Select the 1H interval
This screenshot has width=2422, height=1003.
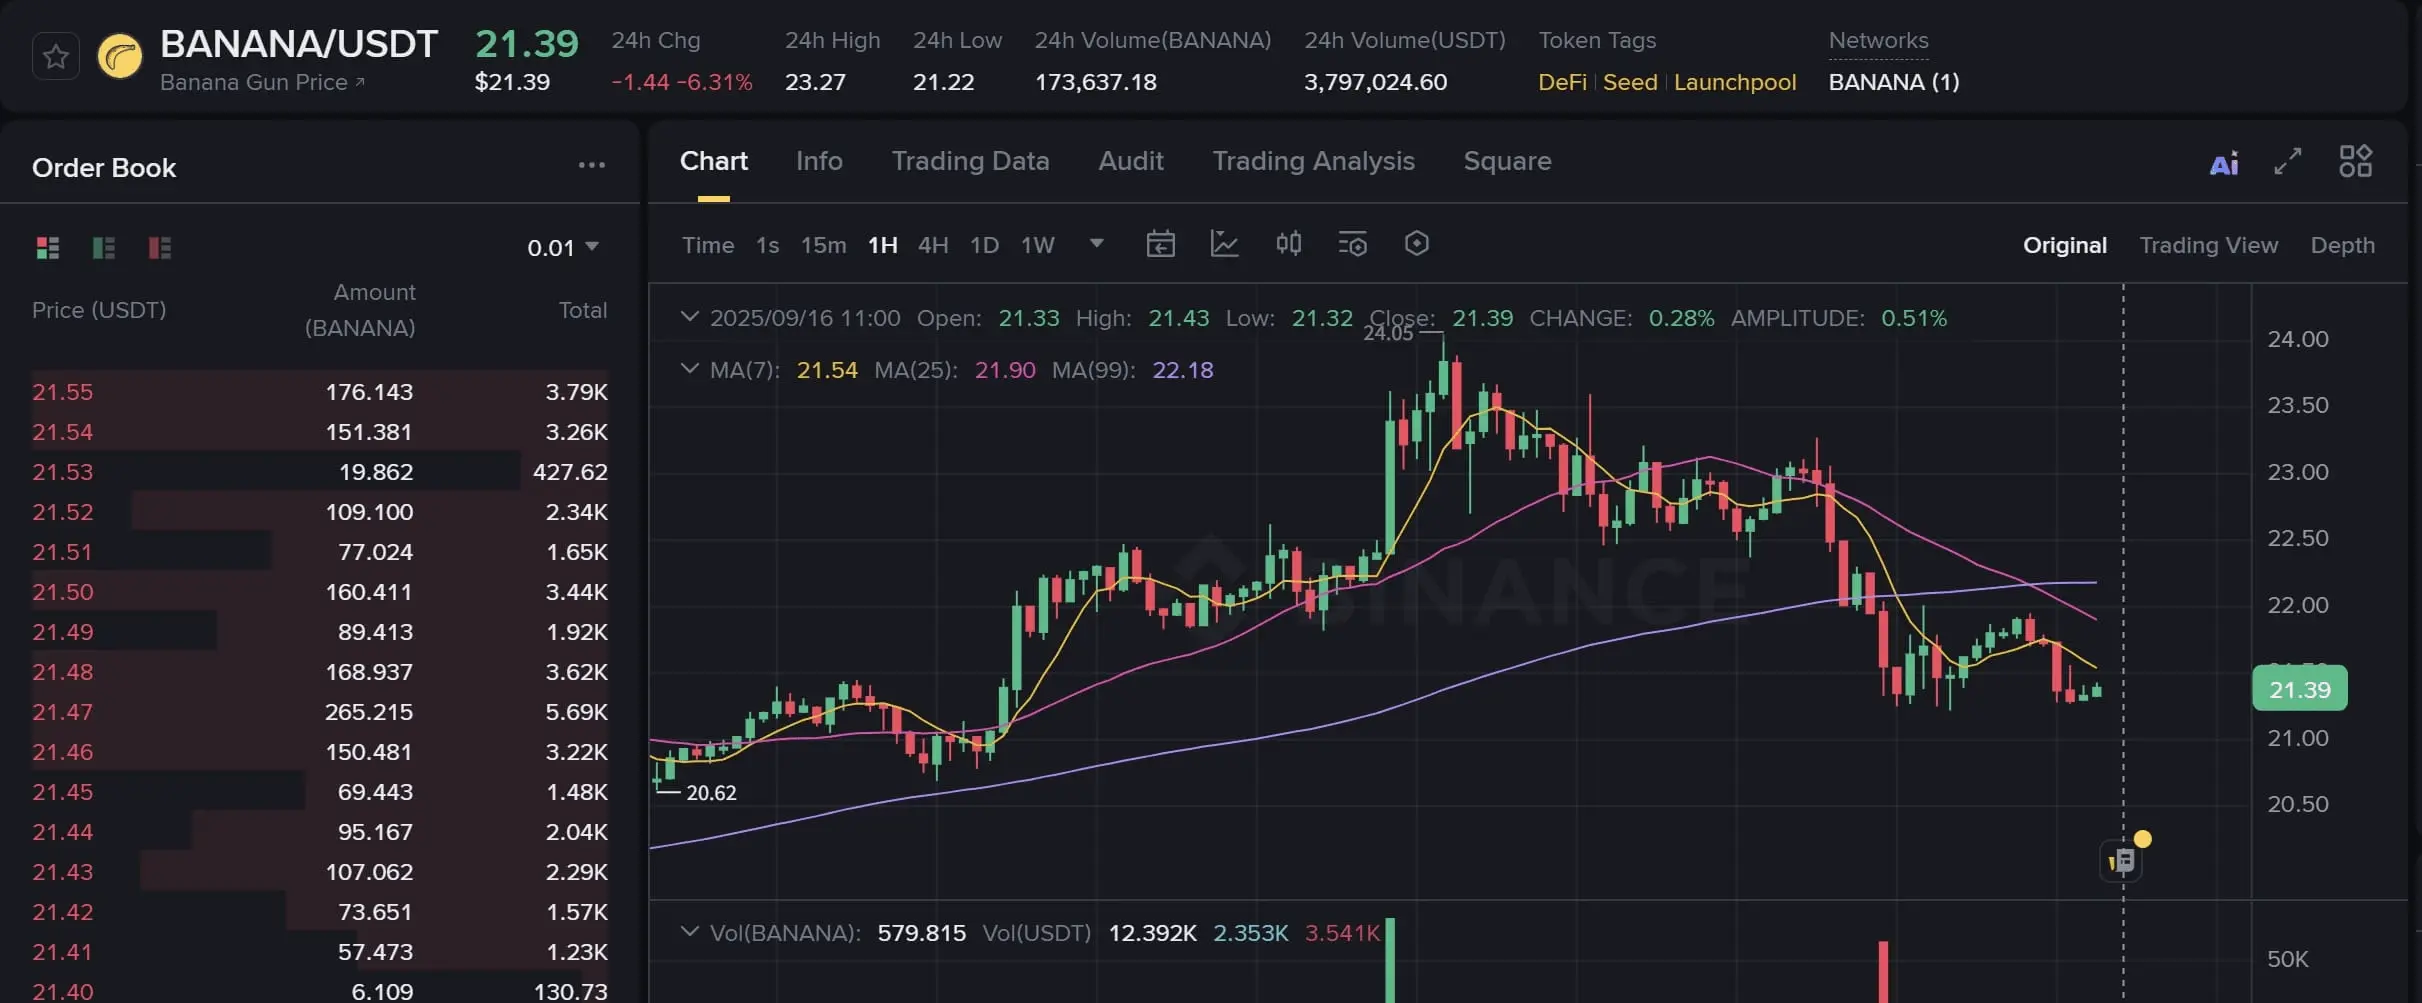pos(882,245)
